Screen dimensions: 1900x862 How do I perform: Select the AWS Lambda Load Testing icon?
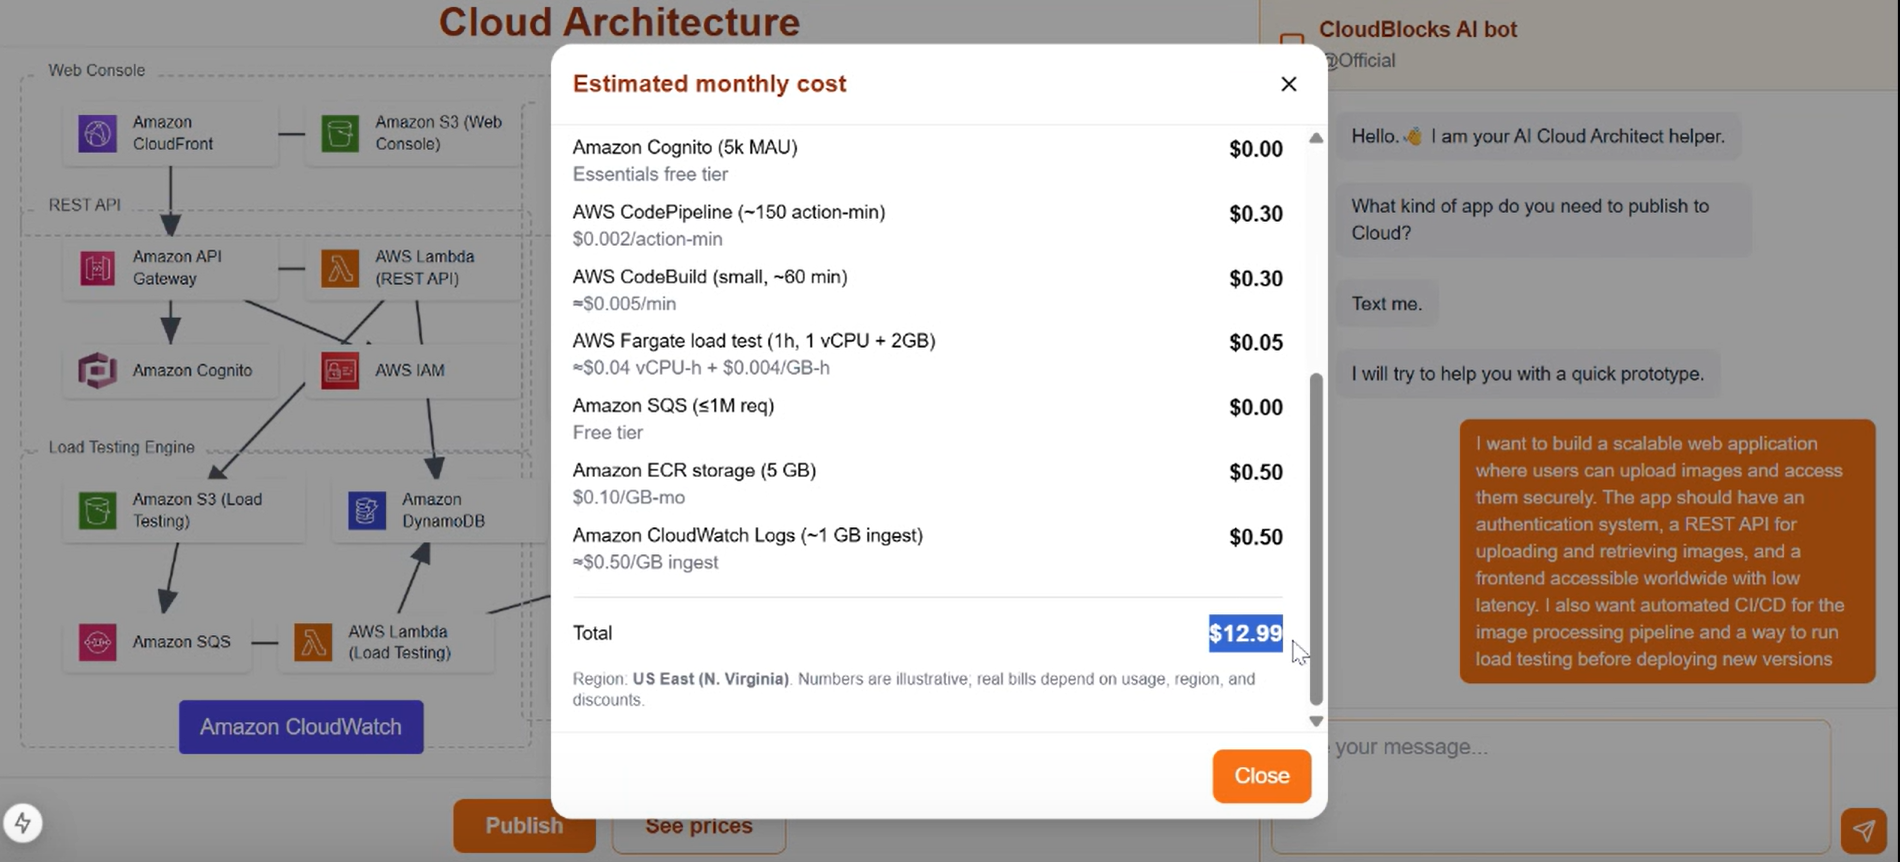coord(313,642)
